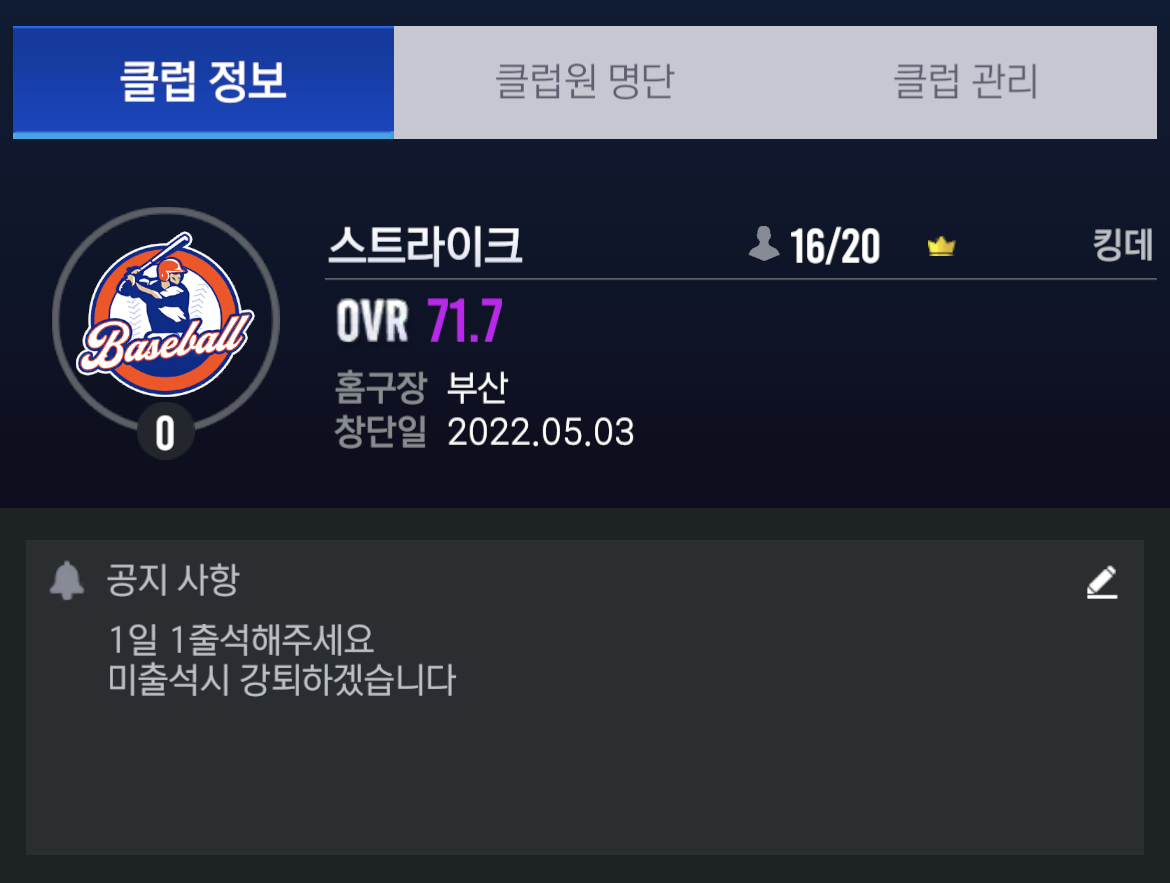Open the 클럽 관리 tab
This screenshot has height=883, width=1170.
(x=966, y=81)
